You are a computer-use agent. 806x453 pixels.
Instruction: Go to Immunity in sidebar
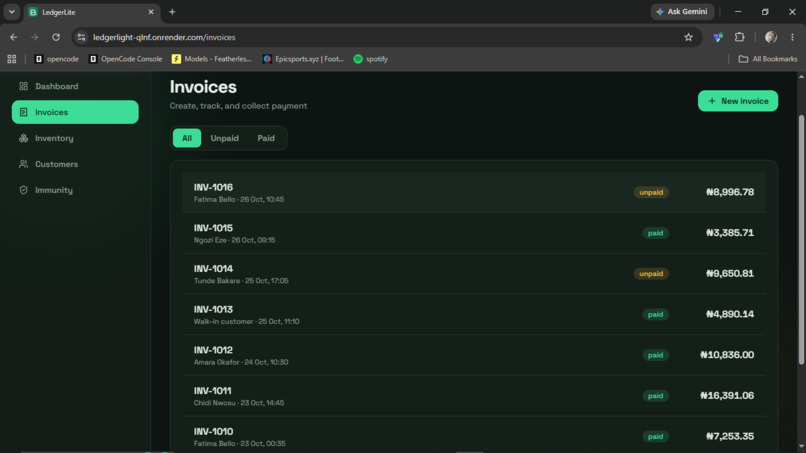[x=75, y=190]
